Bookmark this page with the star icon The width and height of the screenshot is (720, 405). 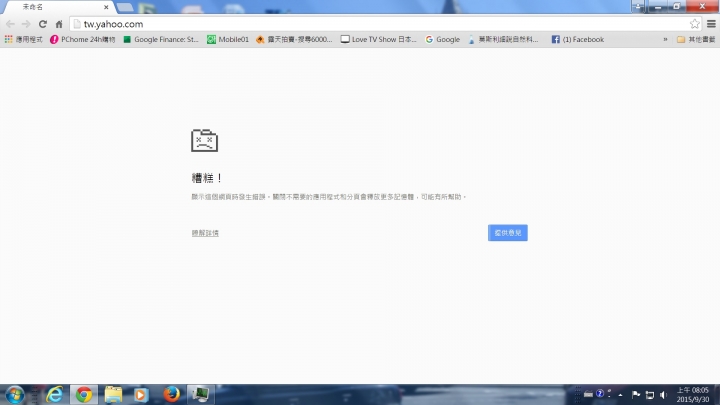(694, 24)
